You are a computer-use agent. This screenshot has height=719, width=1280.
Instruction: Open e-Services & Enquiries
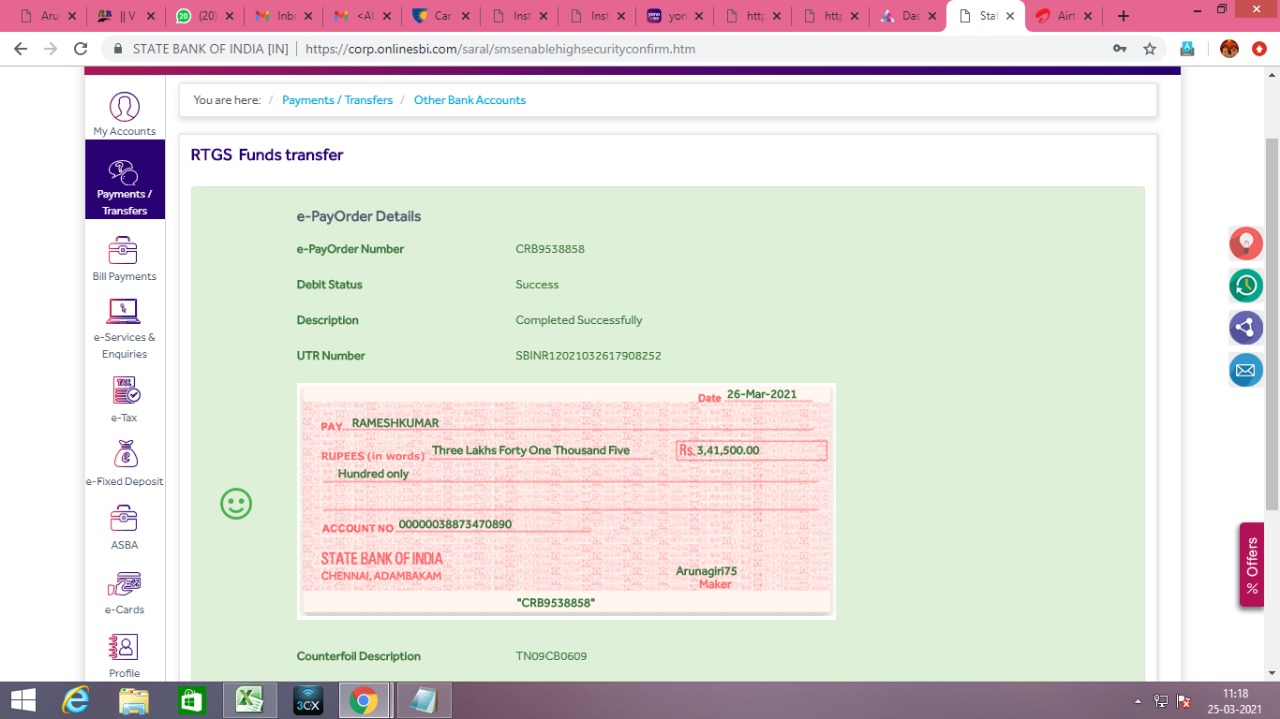tap(124, 328)
